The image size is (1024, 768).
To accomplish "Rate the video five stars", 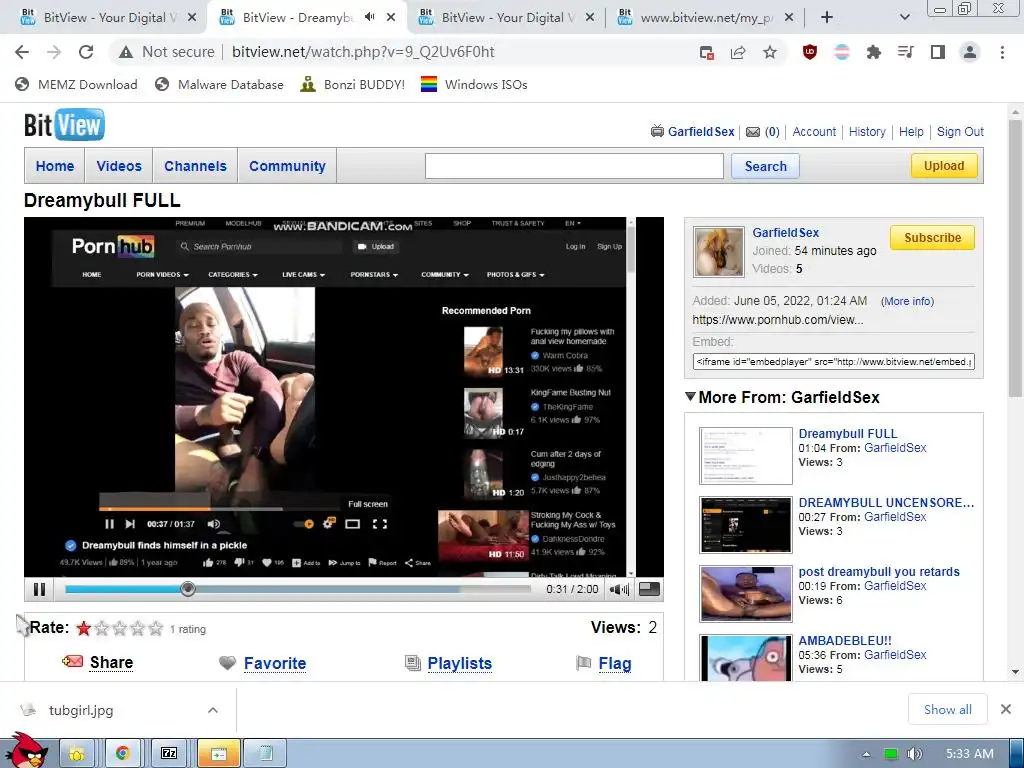I will coord(155,628).
